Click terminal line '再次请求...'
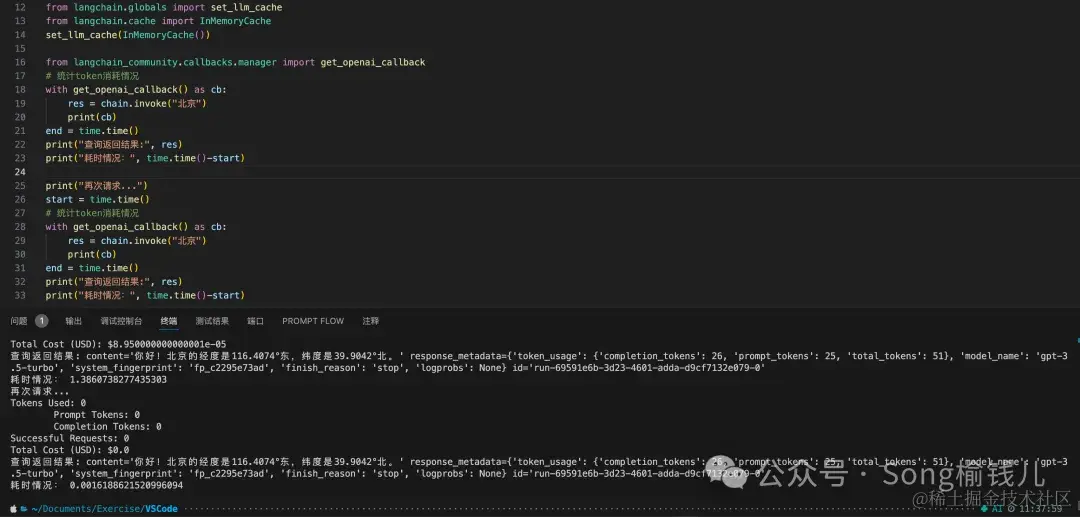The height and width of the screenshot is (517, 1080). tap(40, 391)
